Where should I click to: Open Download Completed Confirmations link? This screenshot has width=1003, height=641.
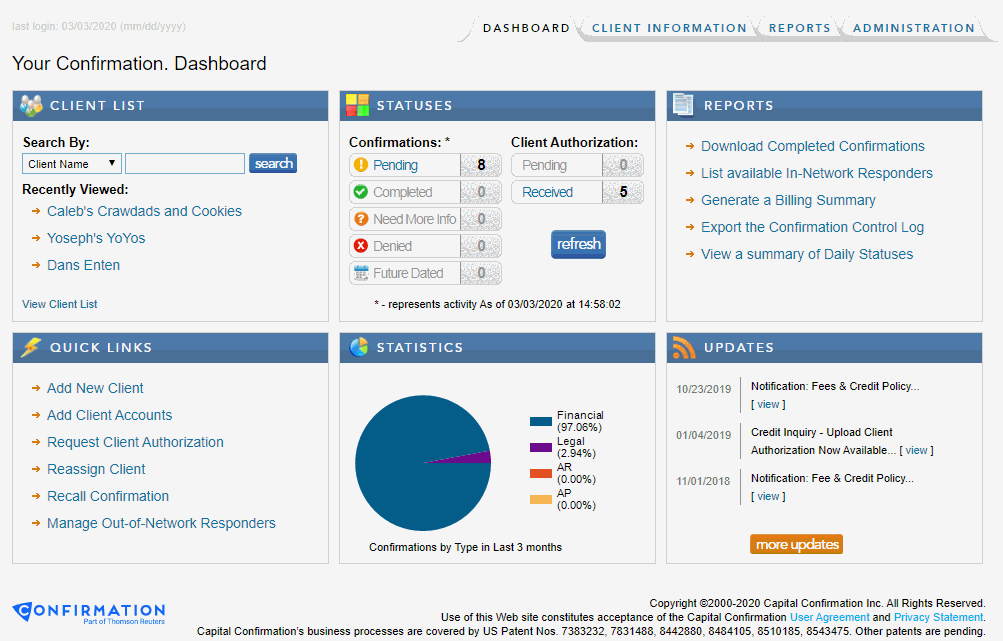pyautogui.click(x=812, y=146)
